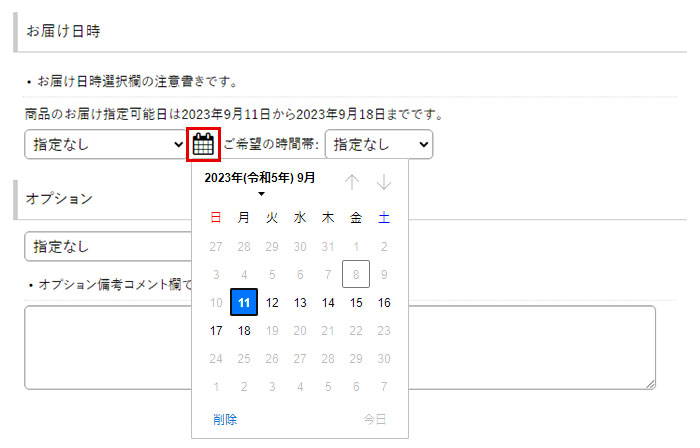Open the calendar date picker icon
The image size is (700, 448).
point(204,145)
